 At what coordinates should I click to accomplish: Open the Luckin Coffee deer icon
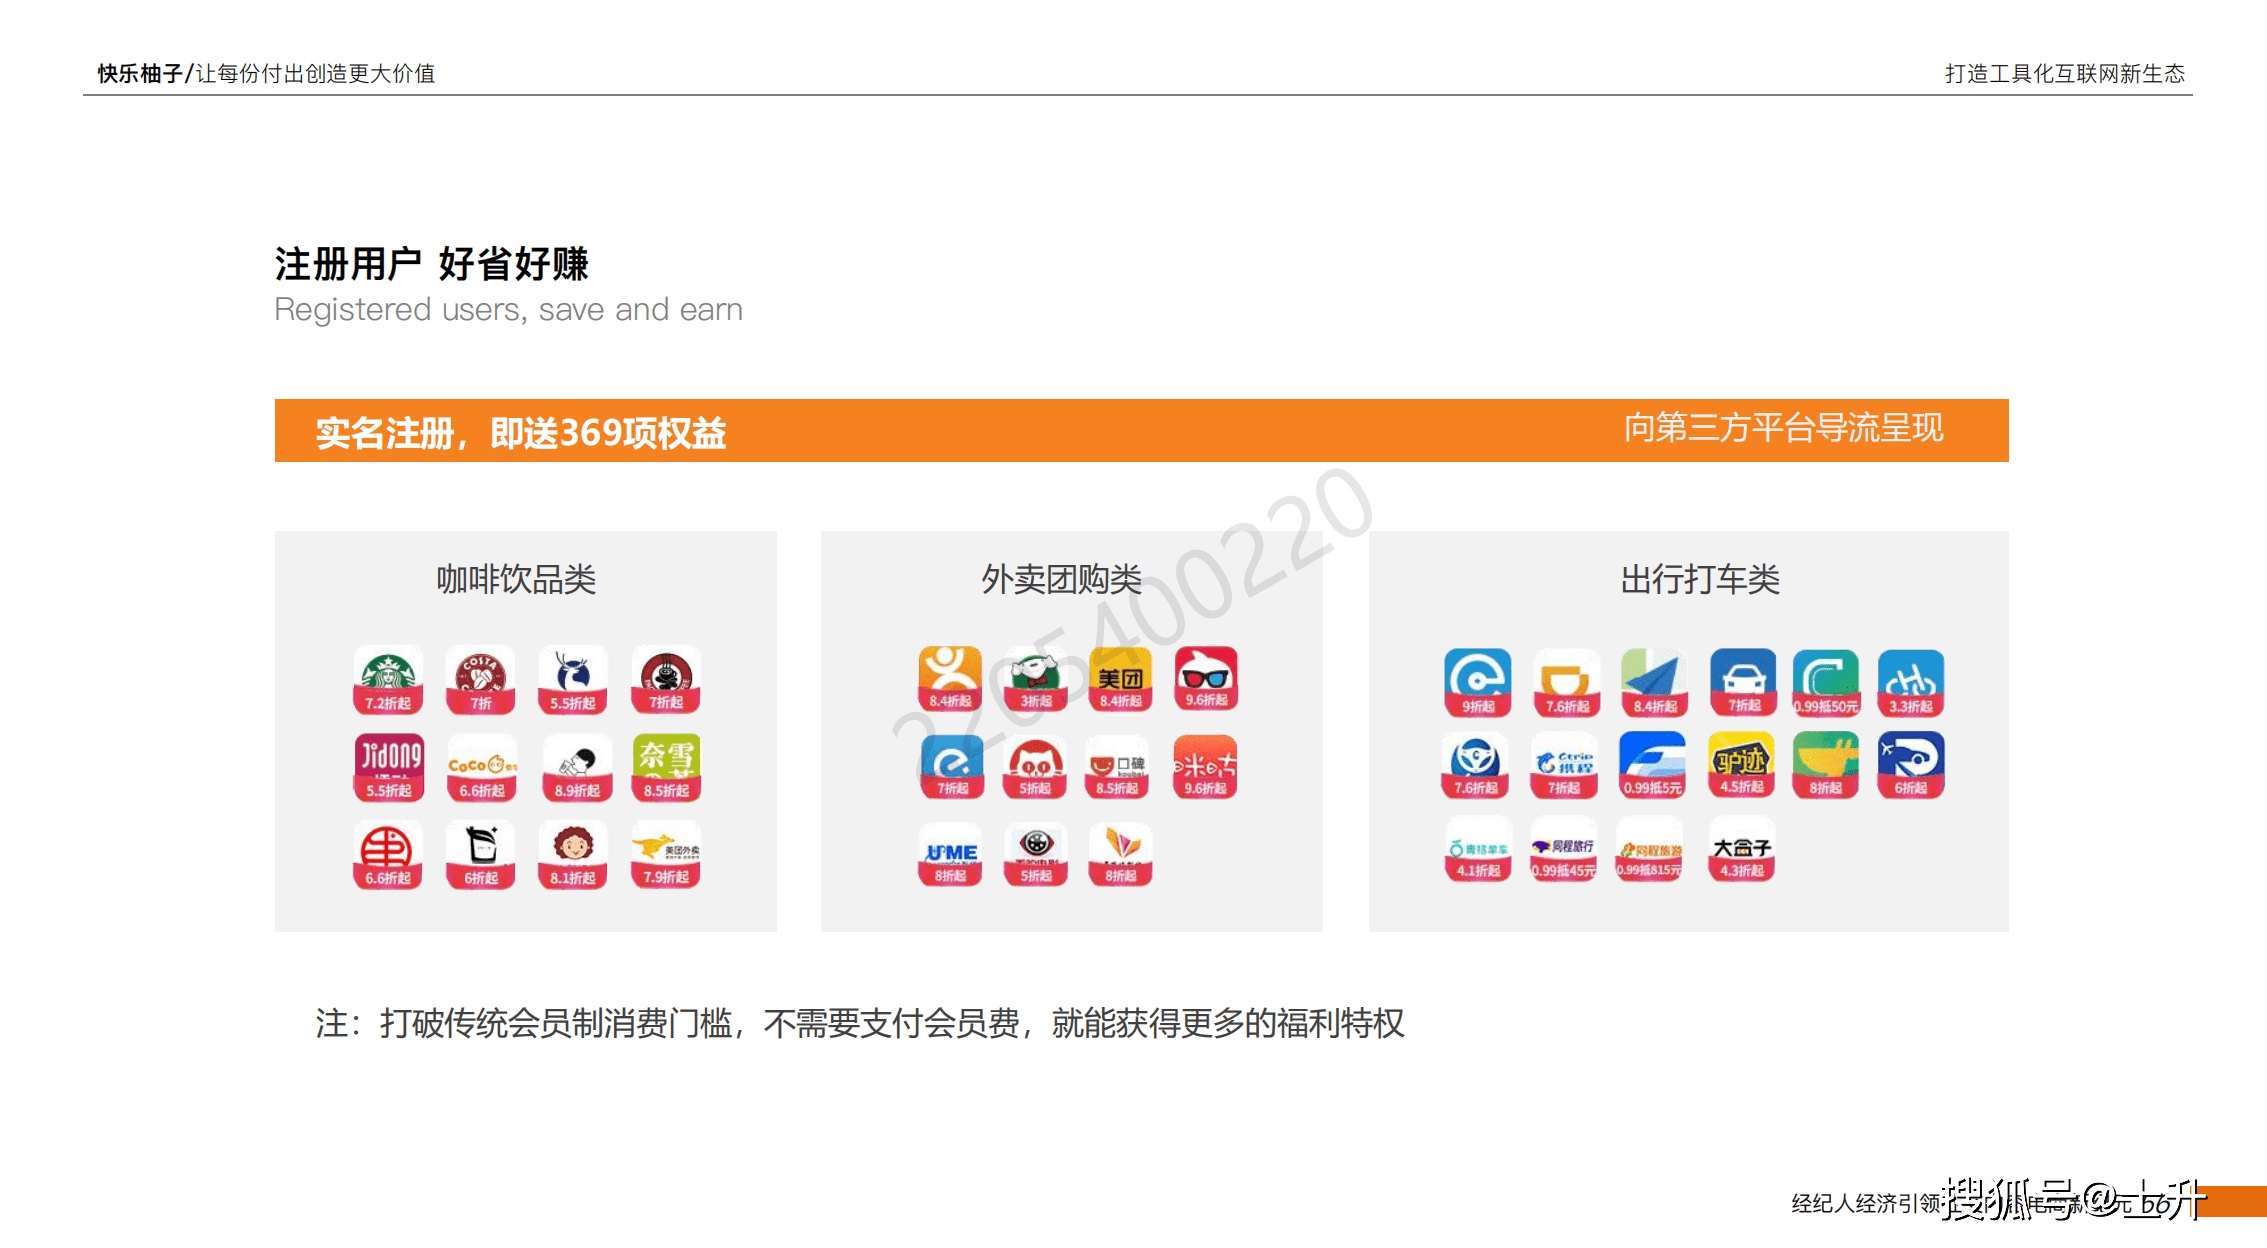click(x=572, y=679)
